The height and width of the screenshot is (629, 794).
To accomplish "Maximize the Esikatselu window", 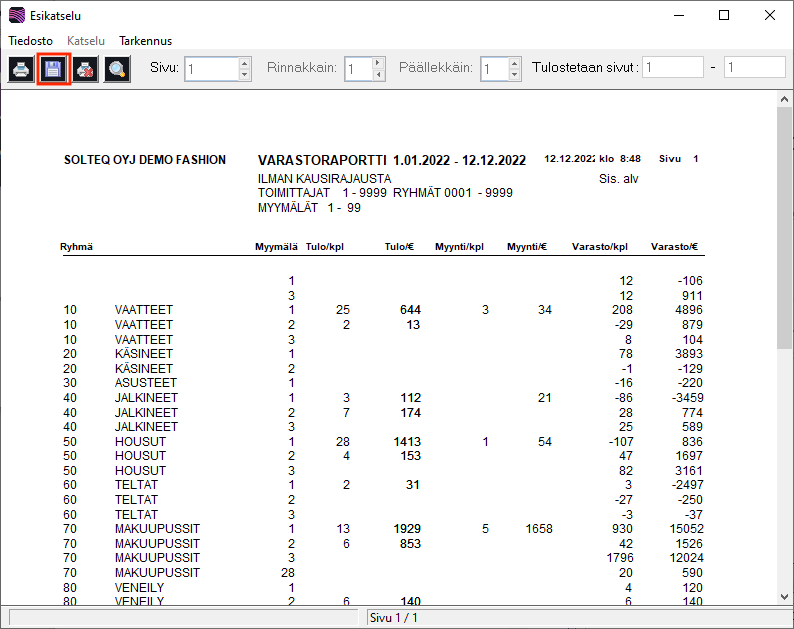I will [723, 16].
